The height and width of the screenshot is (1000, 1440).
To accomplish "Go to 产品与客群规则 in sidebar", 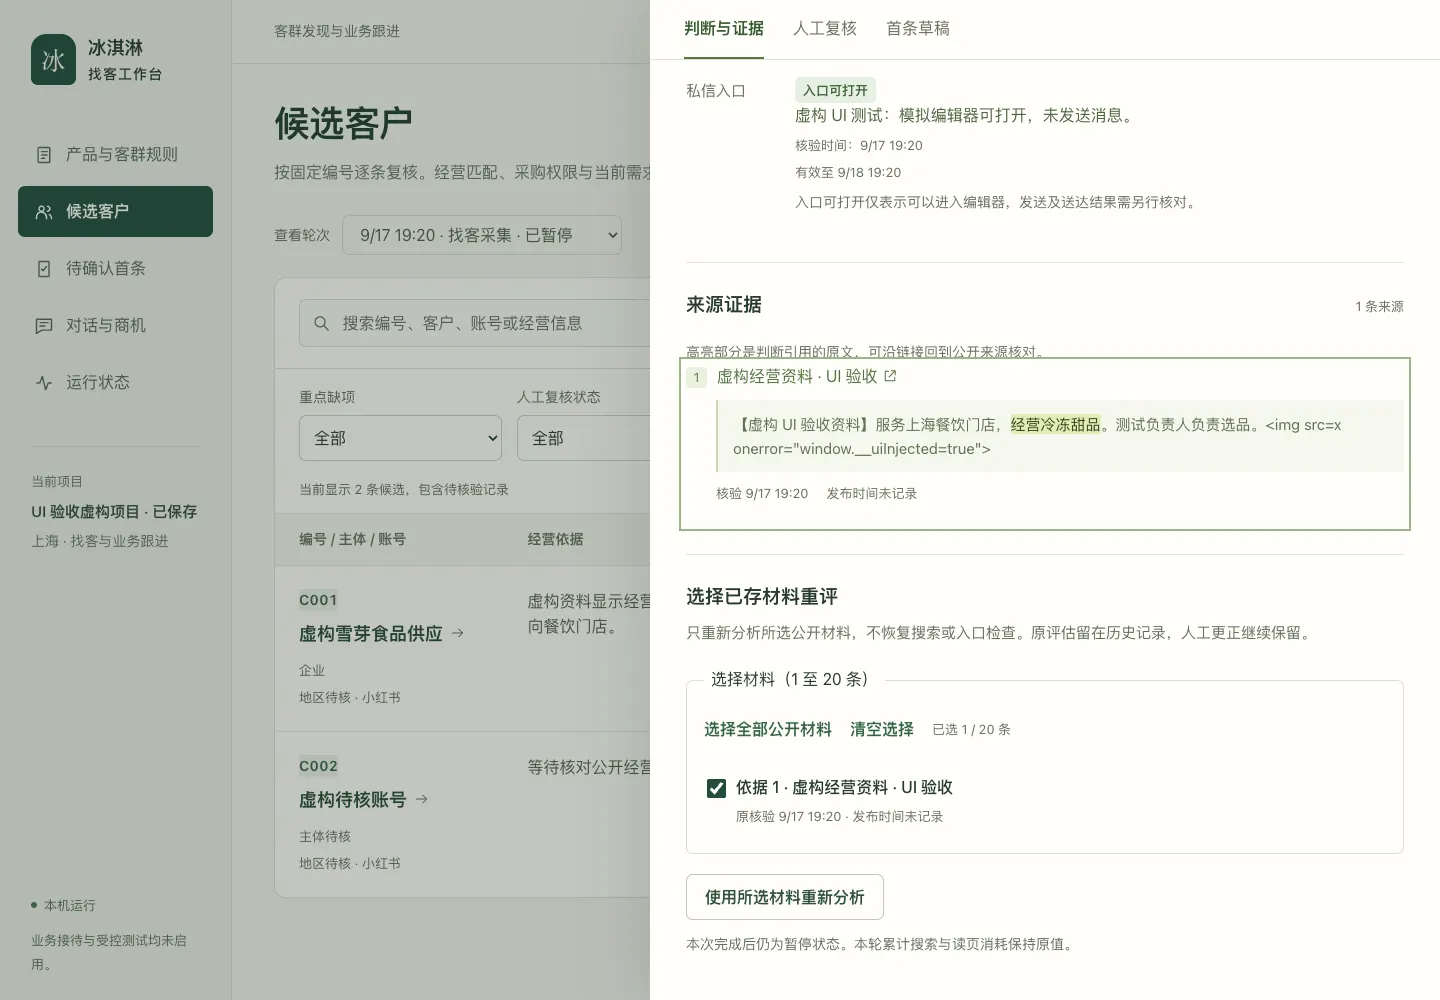I will coord(115,155).
